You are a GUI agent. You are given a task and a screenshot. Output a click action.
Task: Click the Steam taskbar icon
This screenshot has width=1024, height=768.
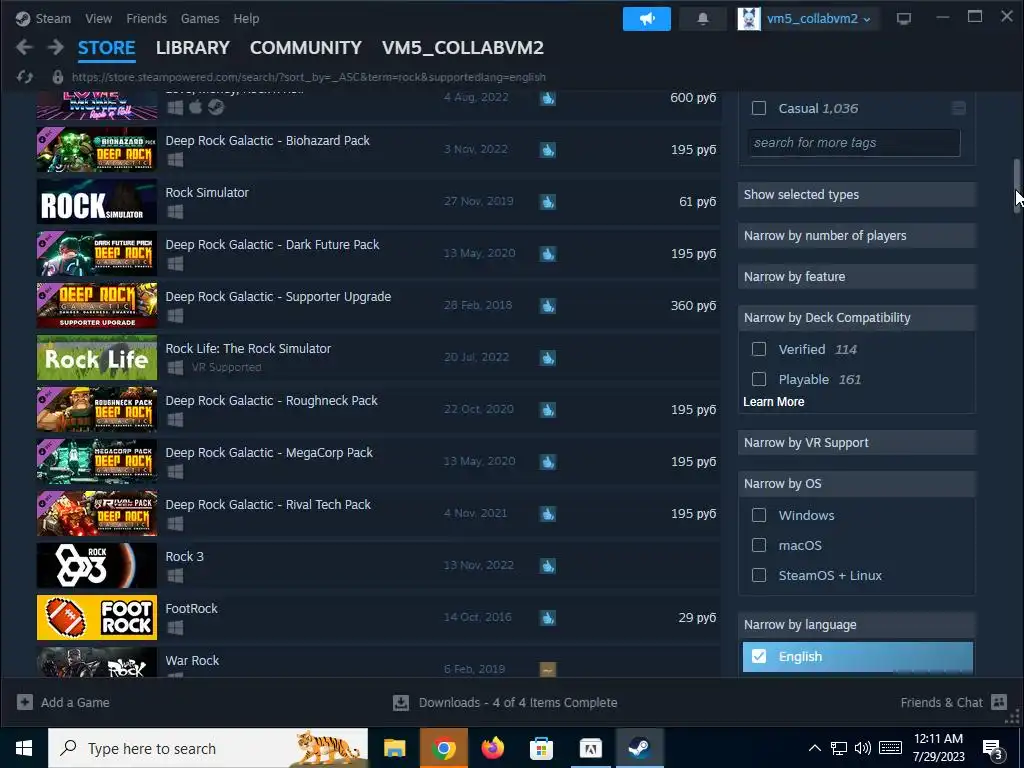point(639,748)
